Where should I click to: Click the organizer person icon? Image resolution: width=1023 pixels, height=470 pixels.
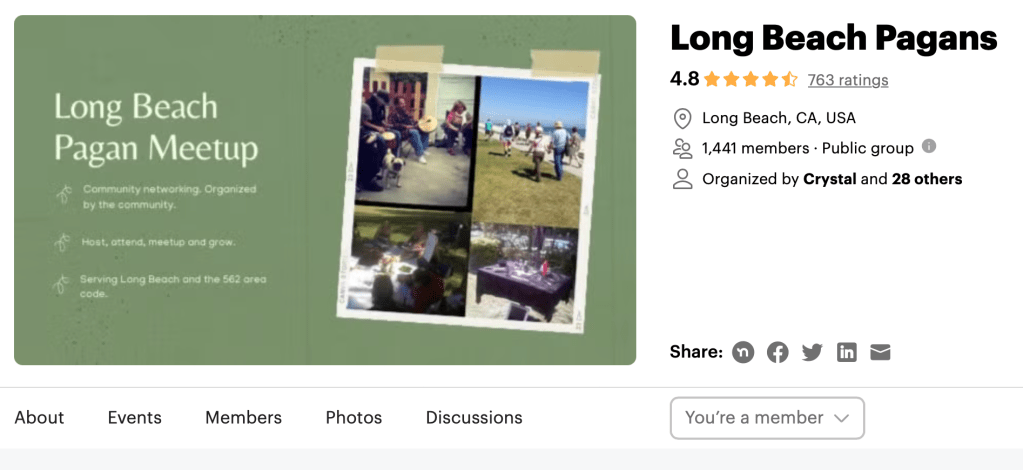[x=683, y=179]
